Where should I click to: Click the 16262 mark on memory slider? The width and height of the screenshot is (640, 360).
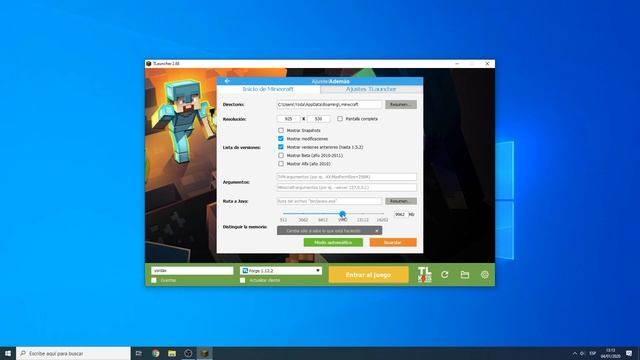382,220
